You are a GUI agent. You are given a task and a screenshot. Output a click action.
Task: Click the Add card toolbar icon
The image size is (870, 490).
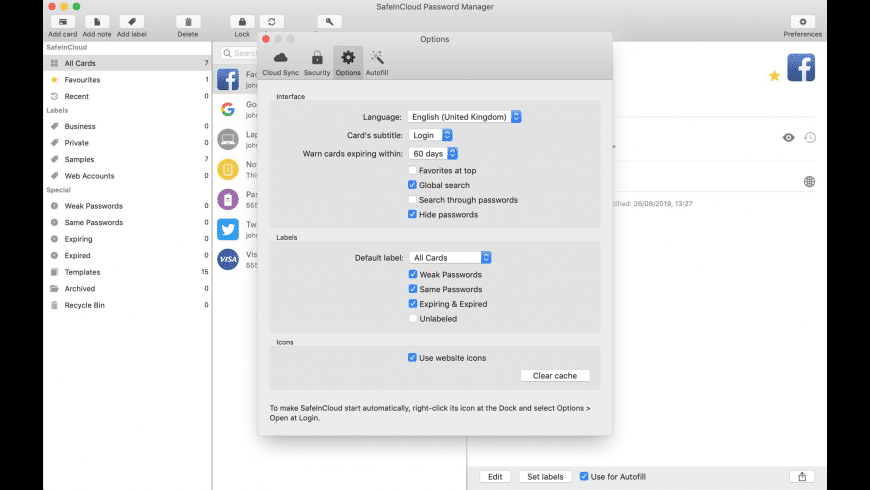pyautogui.click(x=63, y=22)
